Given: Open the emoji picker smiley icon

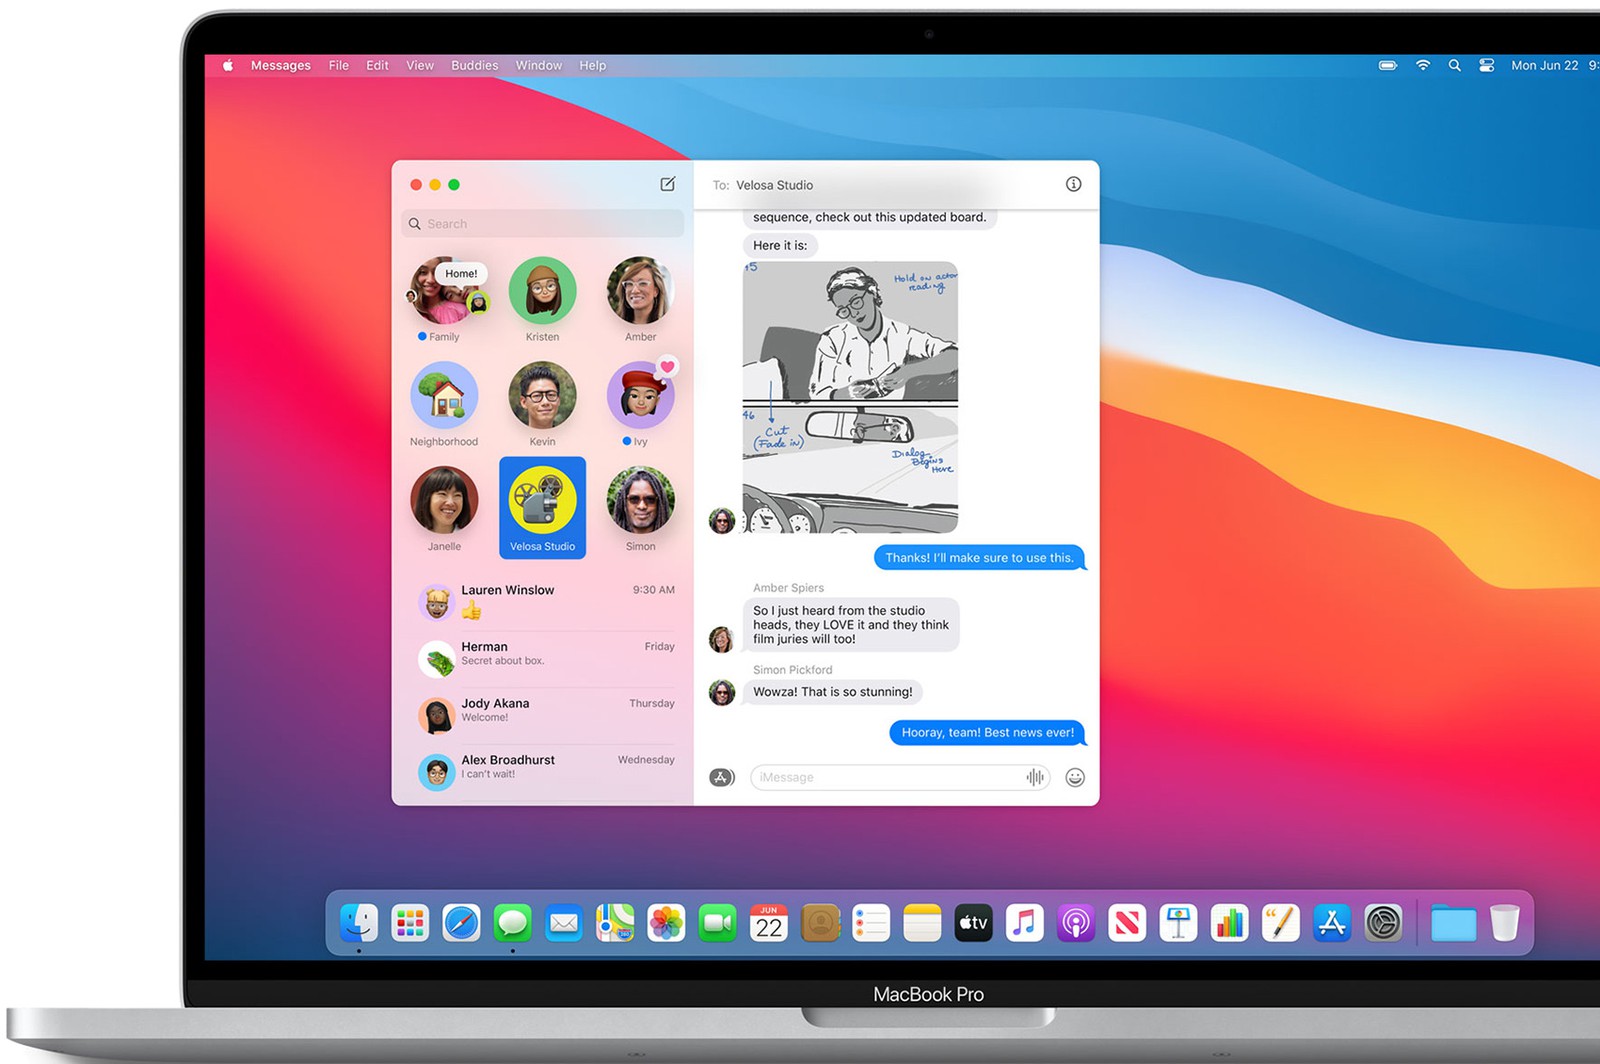Looking at the screenshot, I should point(1075,777).
